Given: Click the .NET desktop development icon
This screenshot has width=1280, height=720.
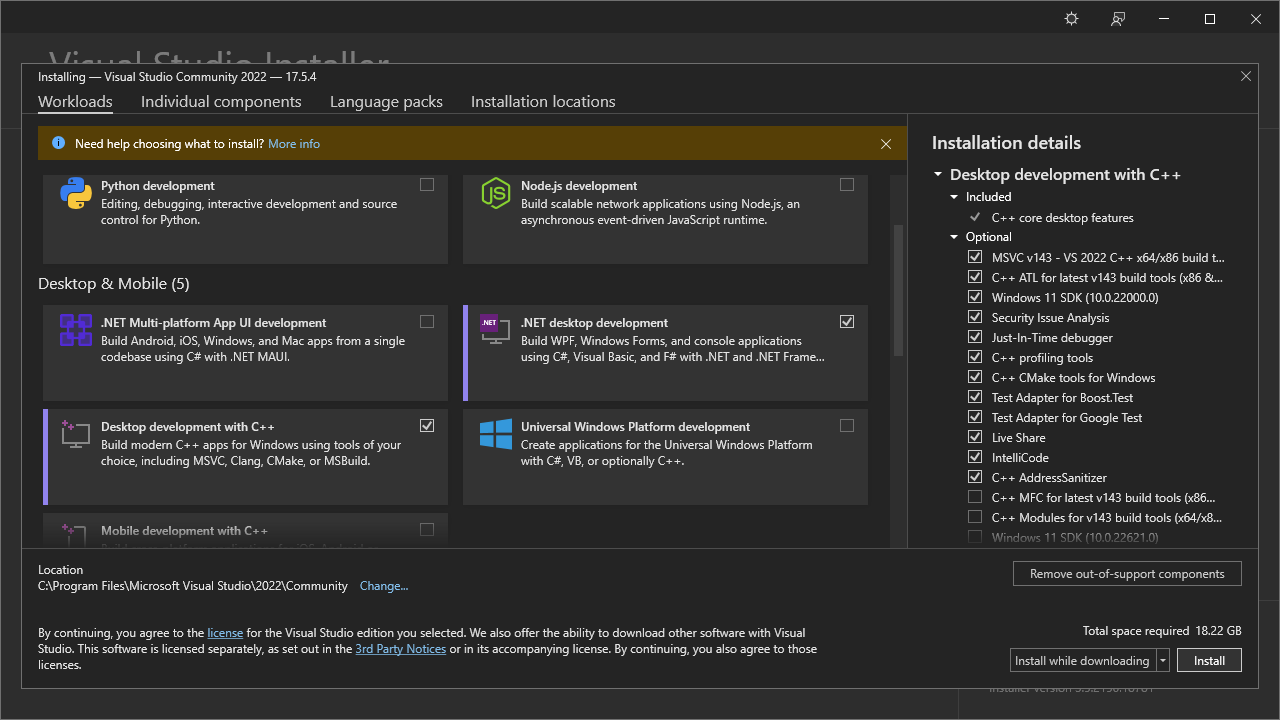Looking at the screenshot, I should click(492, 328).
